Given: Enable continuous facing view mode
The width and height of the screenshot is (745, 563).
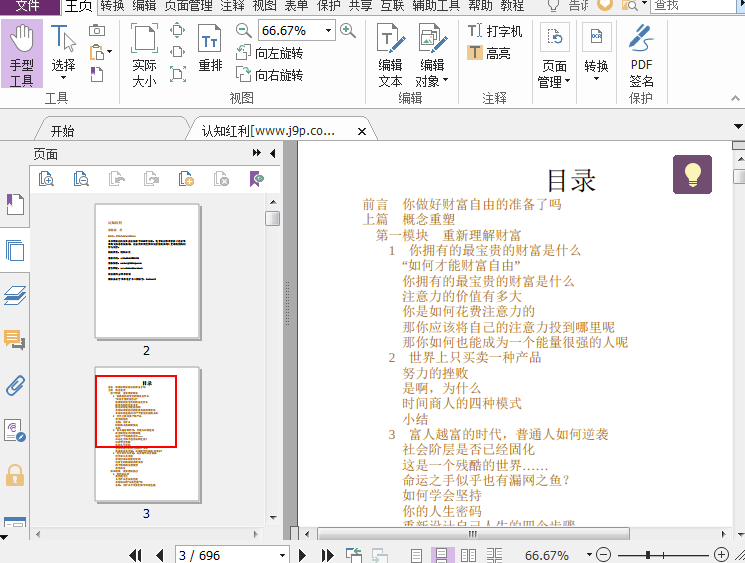Looking at the screenshot, I should 494,555.
